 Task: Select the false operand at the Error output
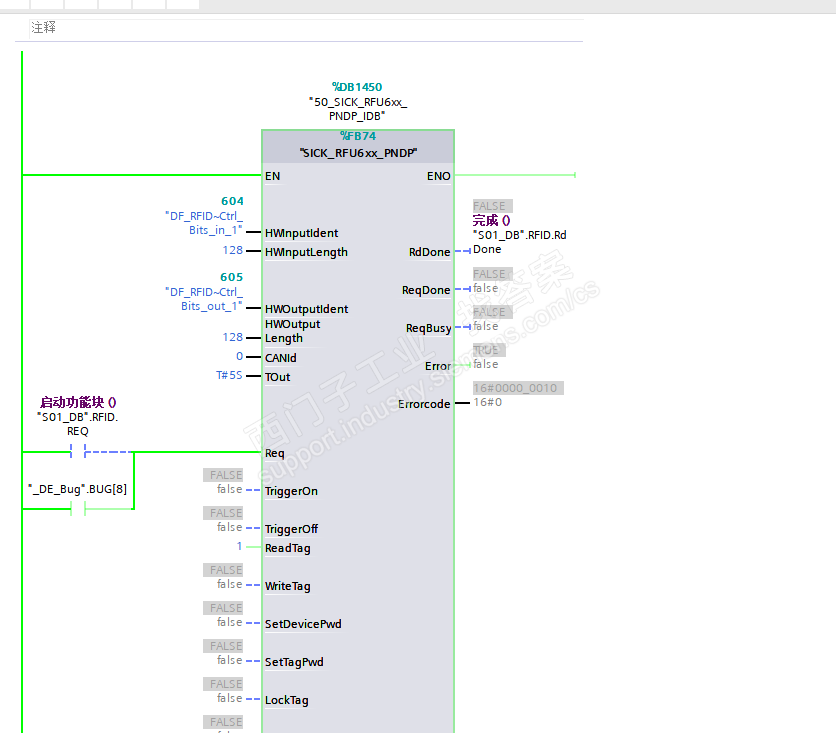(x=485, y=365)
